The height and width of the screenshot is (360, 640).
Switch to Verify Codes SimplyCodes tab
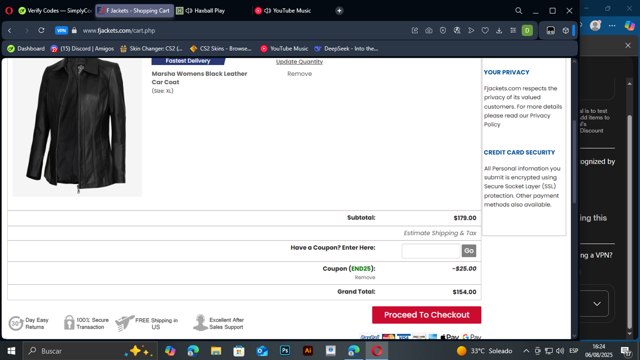pyautogui.click(x=55, y=11)
